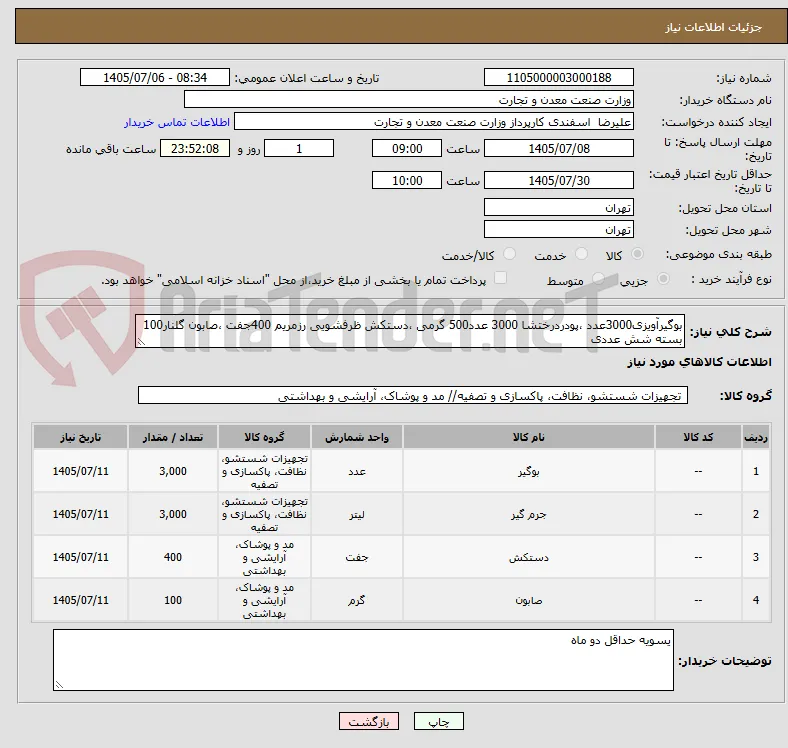
Task: Click the response deadline date 1405/07/08
Action: coord(559,148)
